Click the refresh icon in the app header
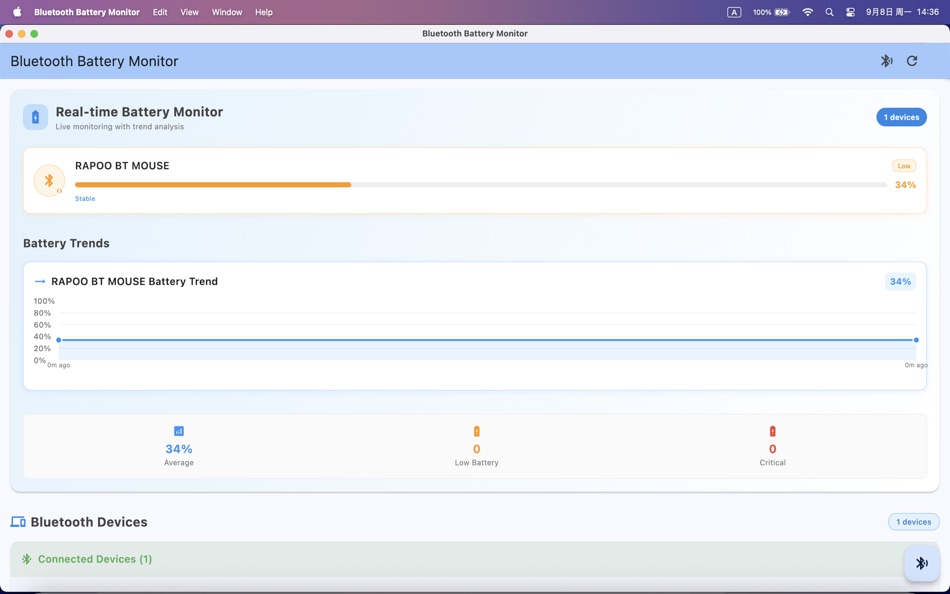The image size is (950, 594). point(911,60)
